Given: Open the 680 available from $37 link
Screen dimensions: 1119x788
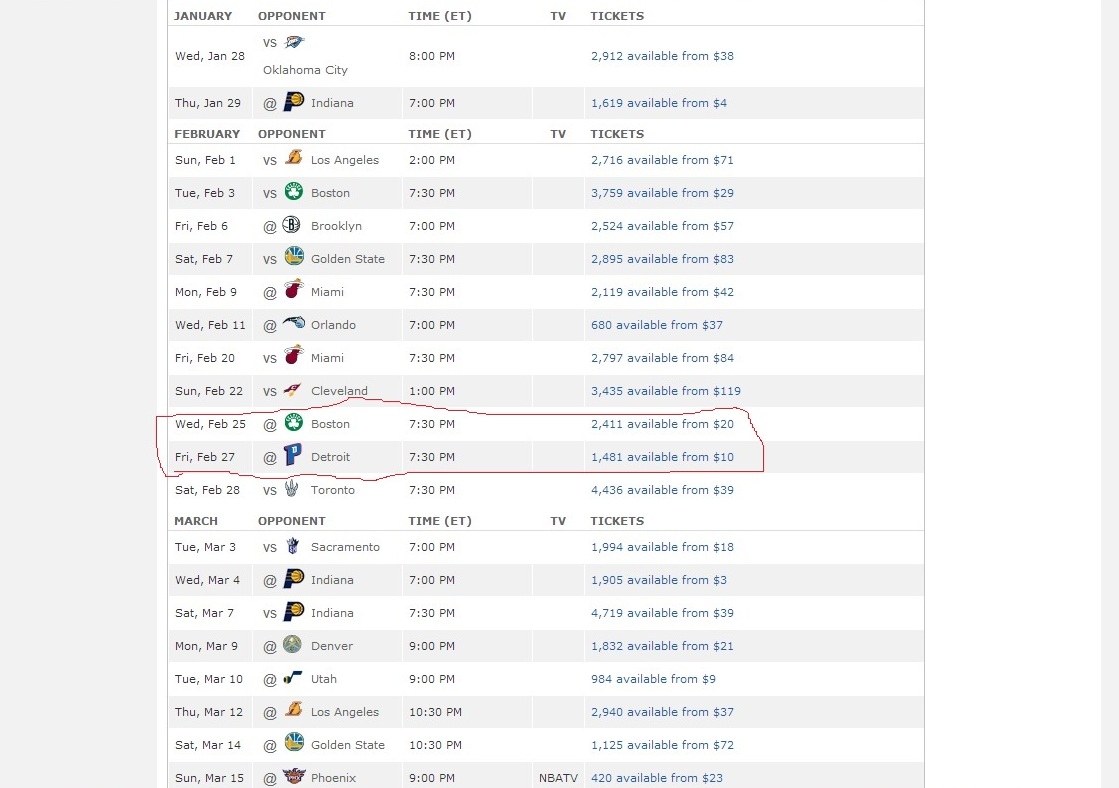Looking at the screenshot, I should 657,325.
